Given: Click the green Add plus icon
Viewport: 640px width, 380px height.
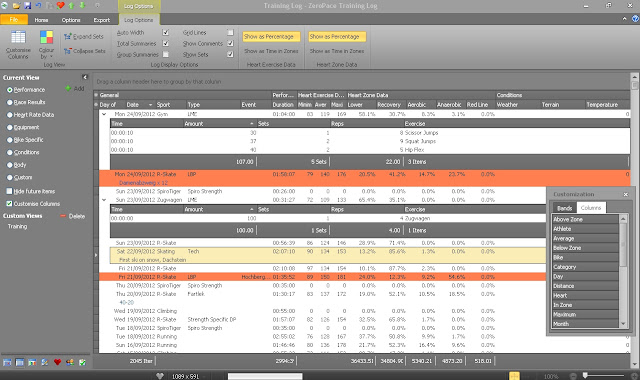Looking at the screenshot, I should 68,88.
